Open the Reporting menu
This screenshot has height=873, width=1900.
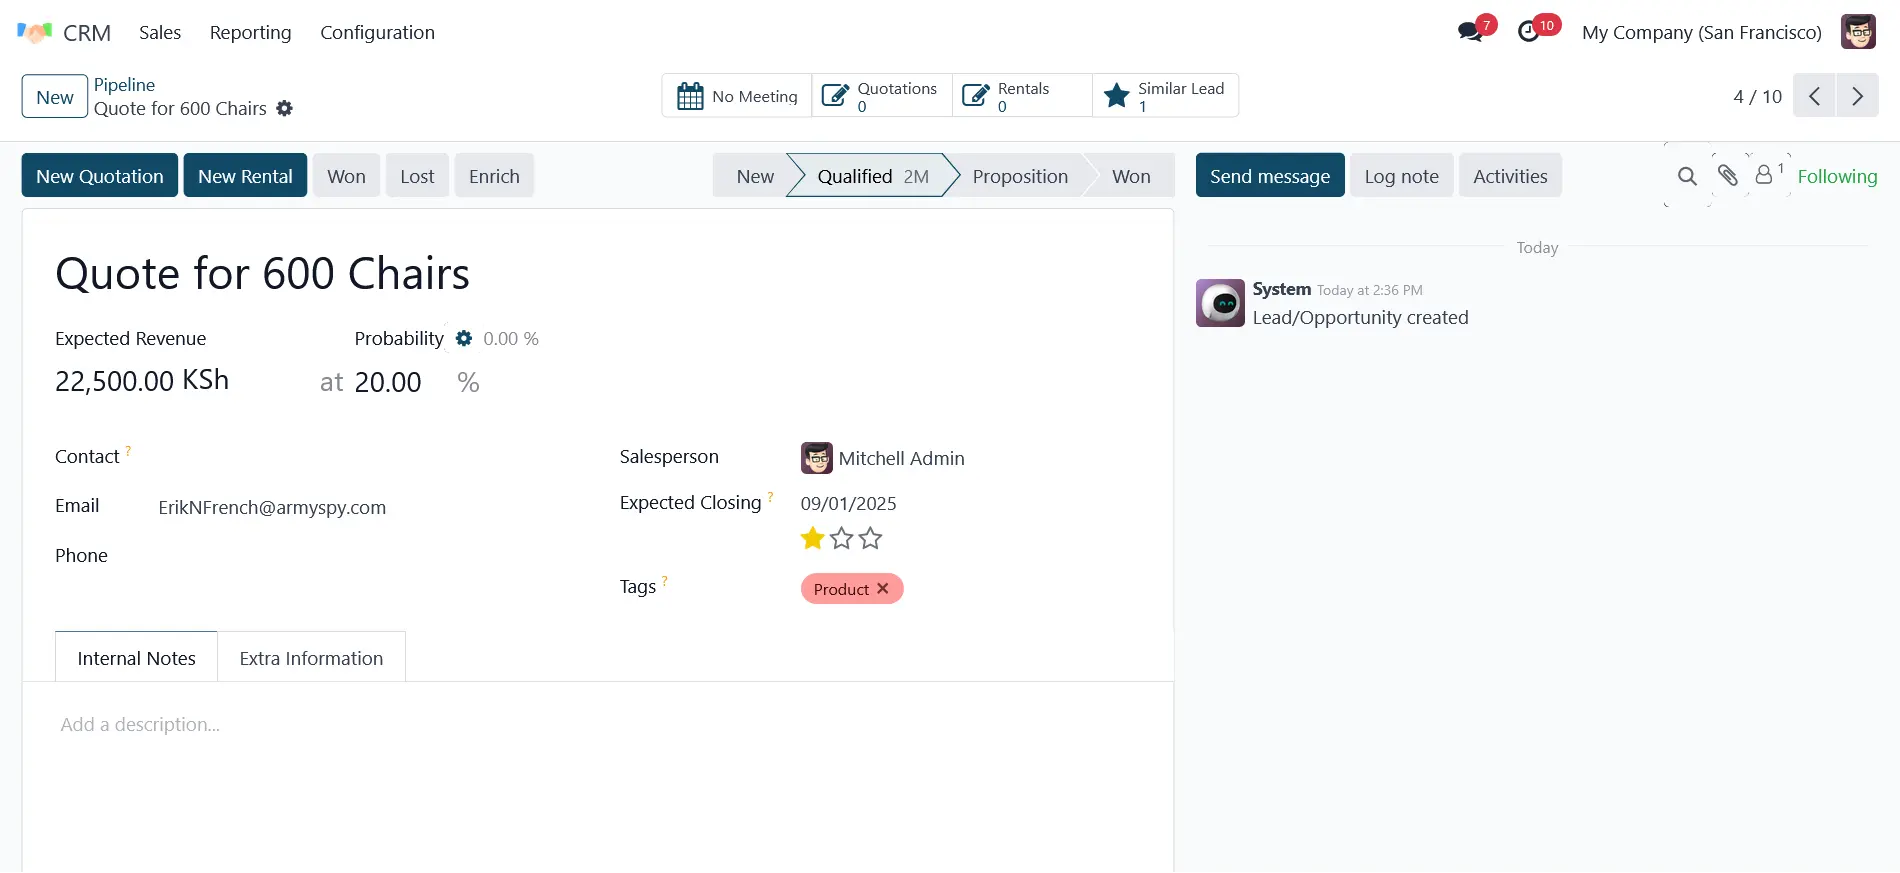tap(250, 32)
